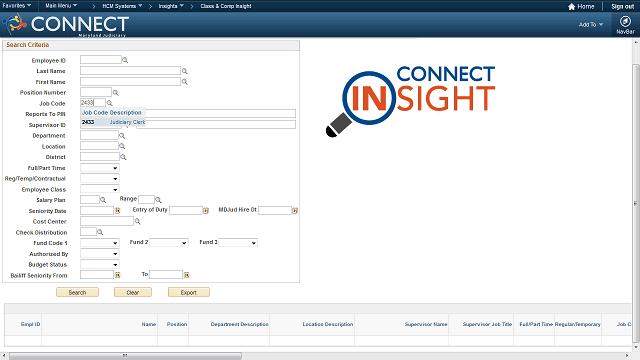Select suggestion 2433 Judiciary Clerk
640x360 pixels.
(113, 122)
